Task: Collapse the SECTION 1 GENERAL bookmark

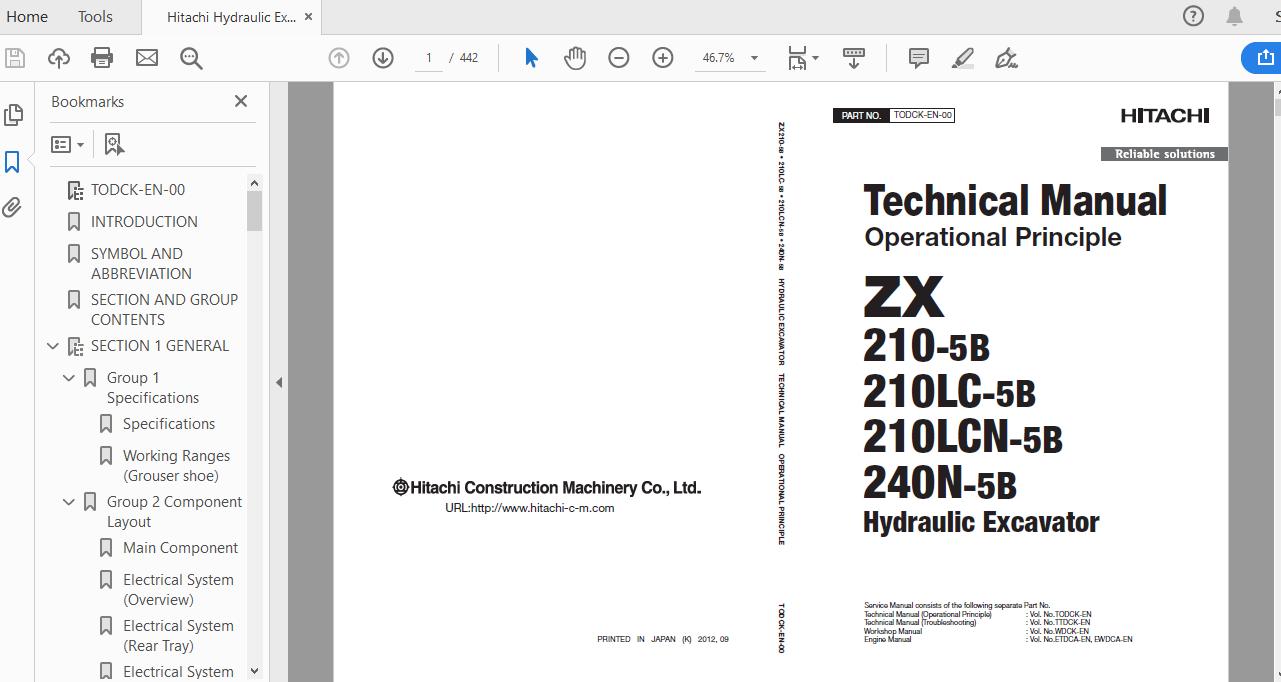Action: click(x=53, y=346)
